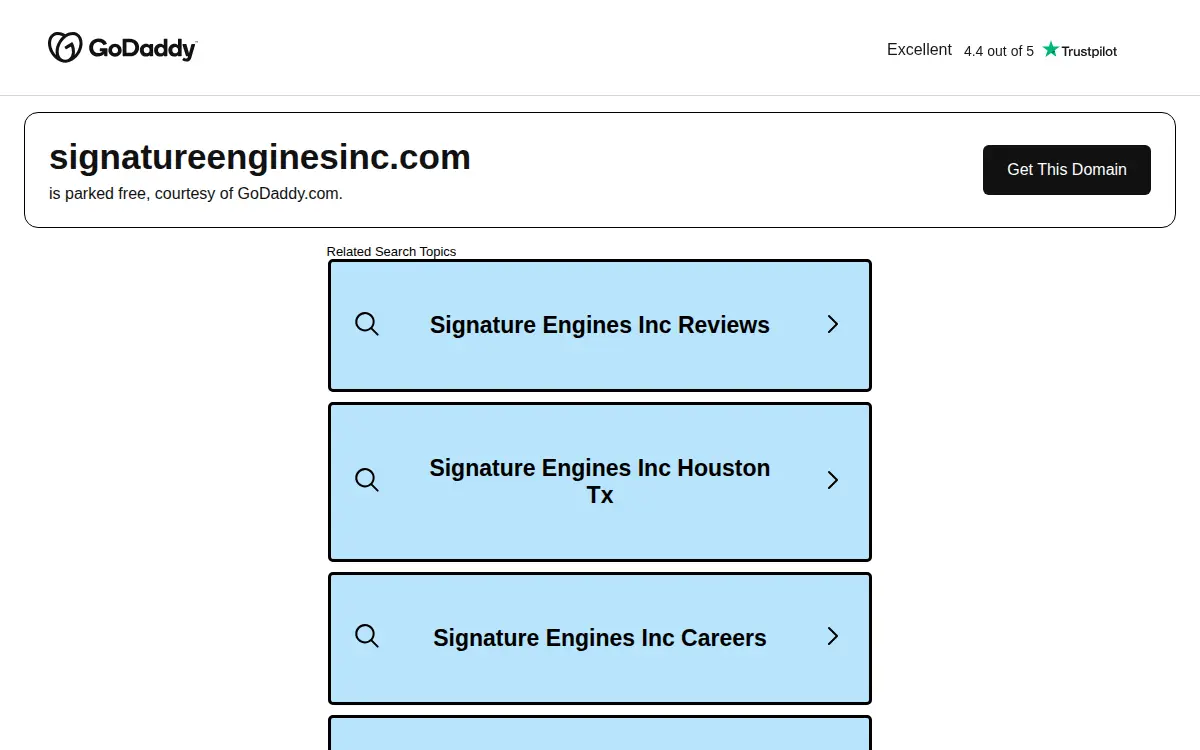1200x750 pixels.
Task: Click the Get This Domain button
Action: click(x=1066, y=170)
